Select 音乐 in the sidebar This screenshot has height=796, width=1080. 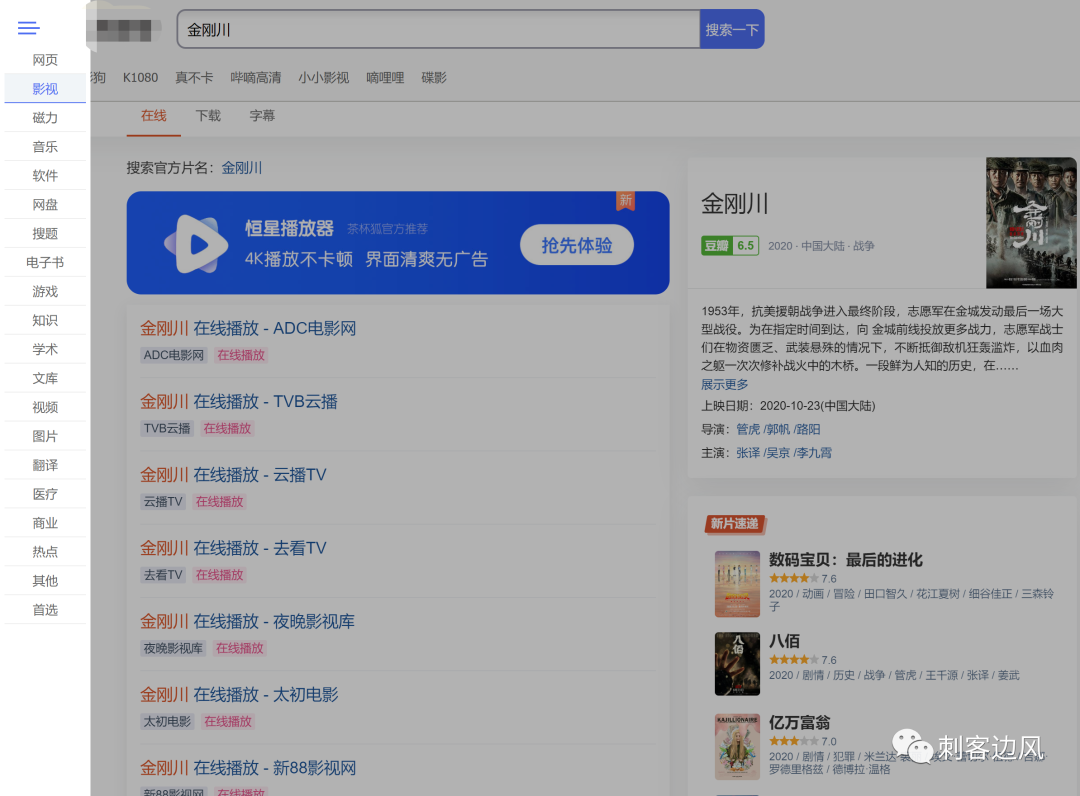(45, 147)
